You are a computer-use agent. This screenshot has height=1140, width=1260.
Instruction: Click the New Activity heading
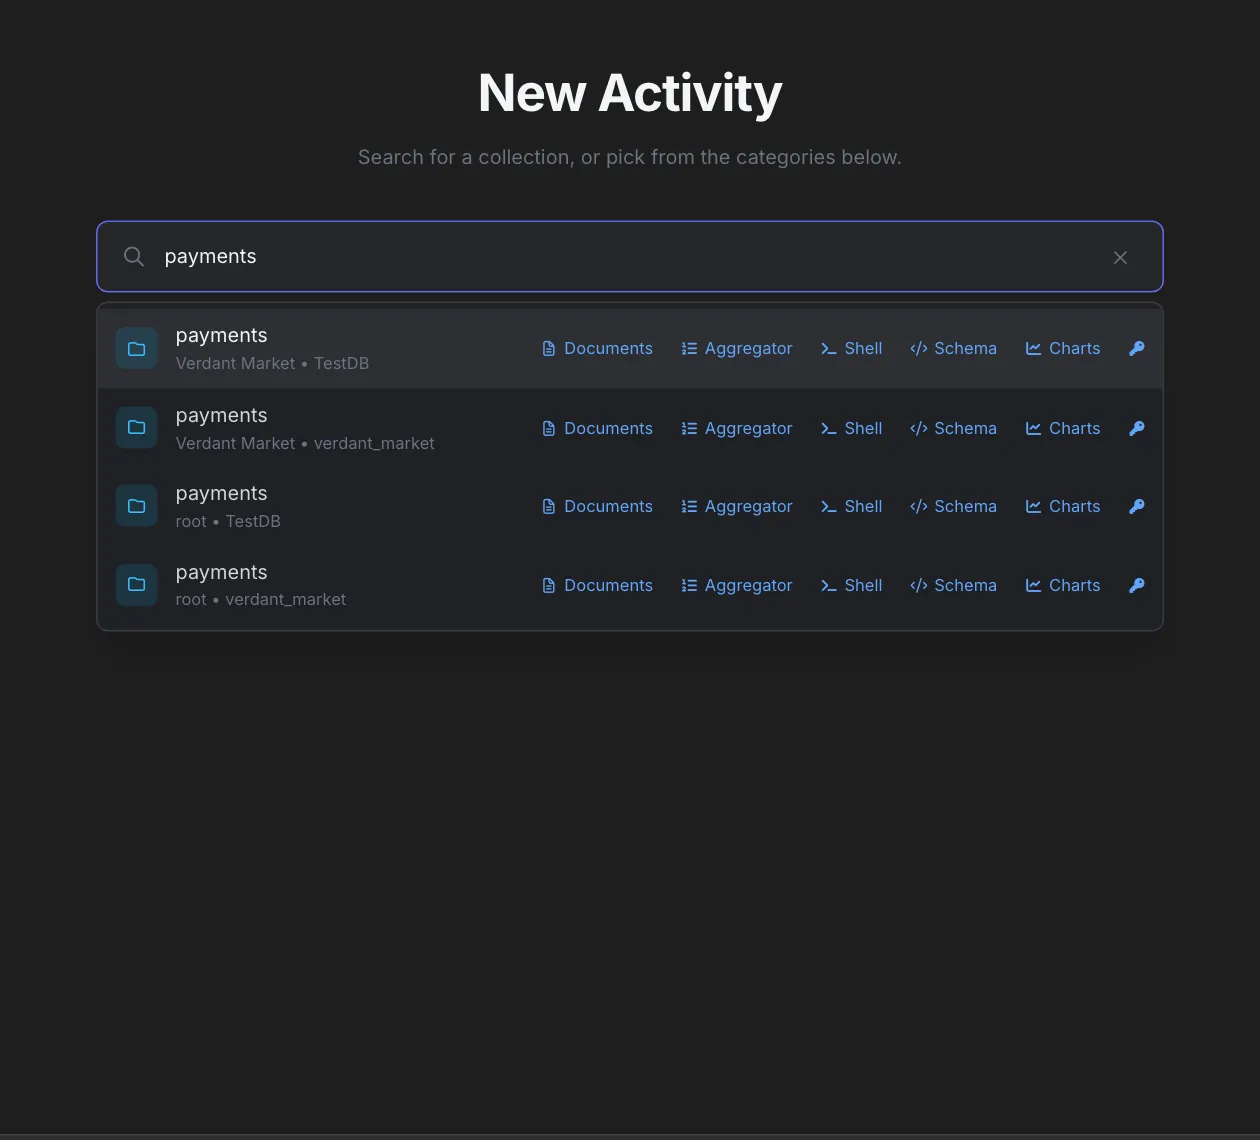click(630, 93)
